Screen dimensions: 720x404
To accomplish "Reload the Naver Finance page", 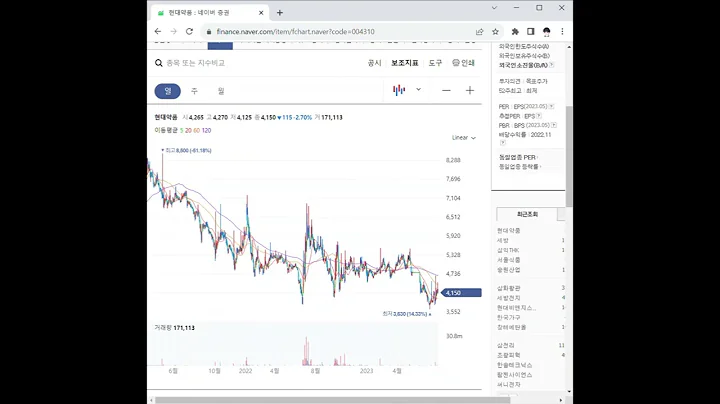I will click(189, 31).
